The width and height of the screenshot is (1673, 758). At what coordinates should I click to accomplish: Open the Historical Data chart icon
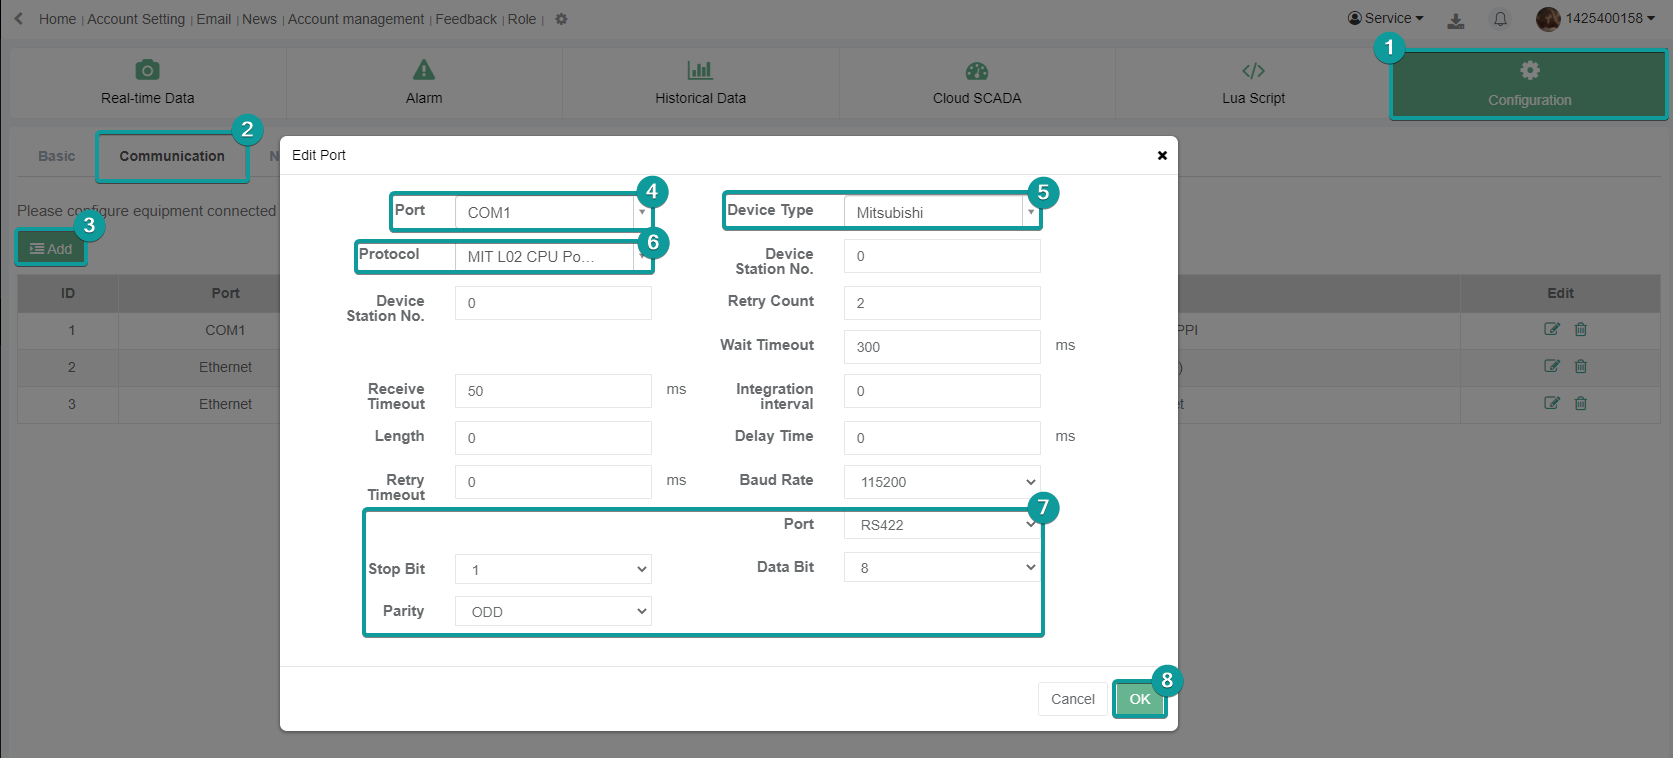coord(700,70)
